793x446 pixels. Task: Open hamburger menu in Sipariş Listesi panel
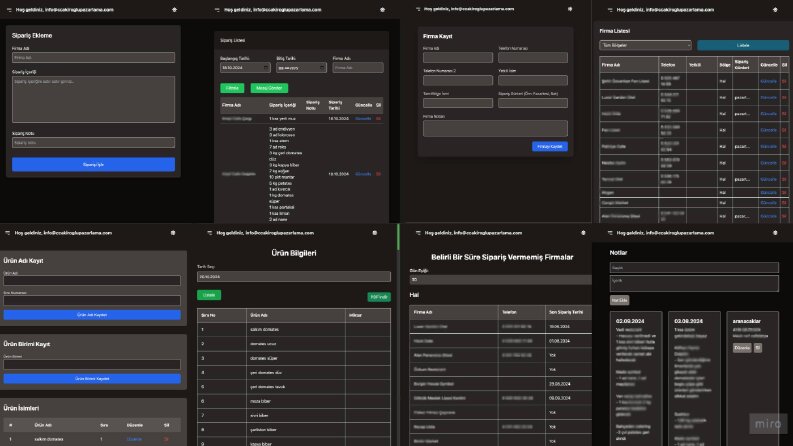tap(217, 10)
